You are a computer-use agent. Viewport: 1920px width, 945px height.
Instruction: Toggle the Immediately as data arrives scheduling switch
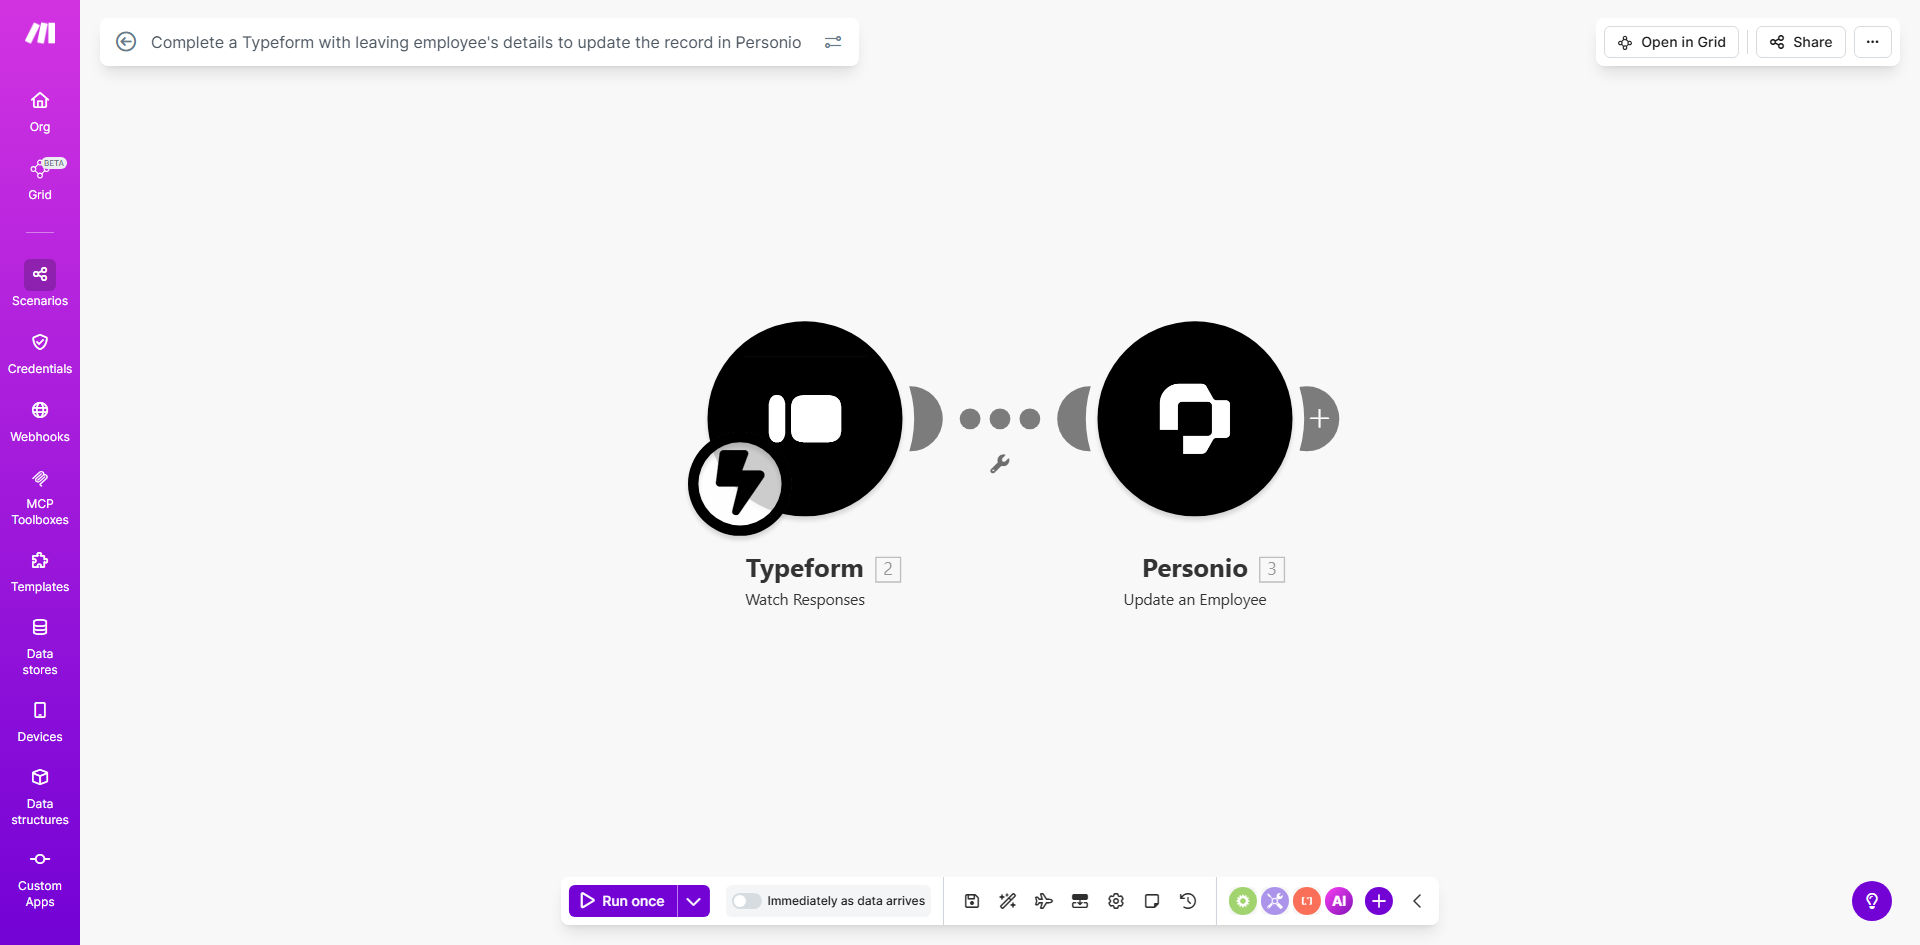tap(746, 901)
